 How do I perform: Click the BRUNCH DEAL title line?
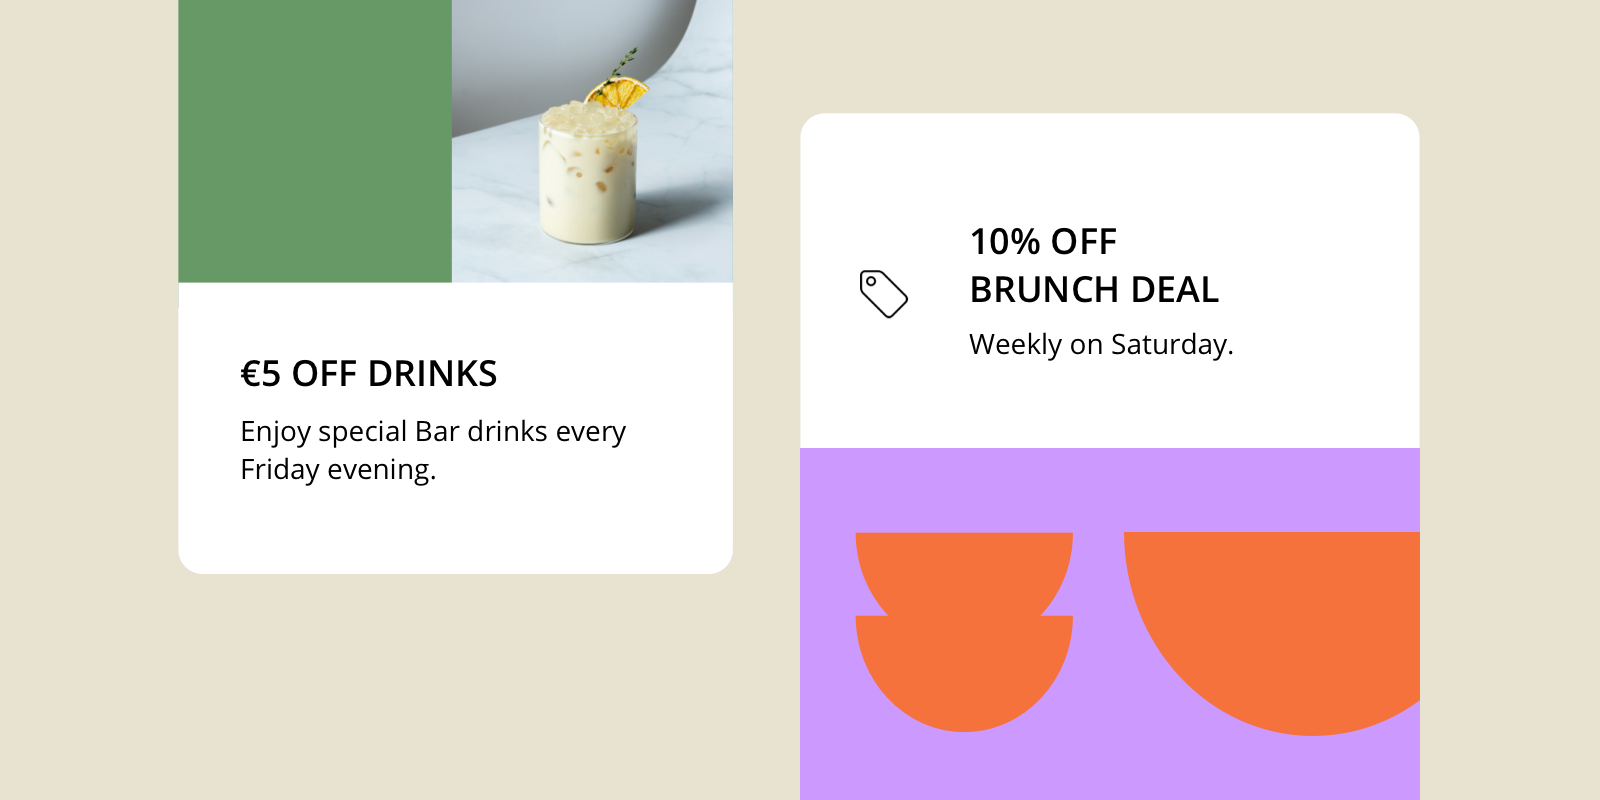point(1094,290)
